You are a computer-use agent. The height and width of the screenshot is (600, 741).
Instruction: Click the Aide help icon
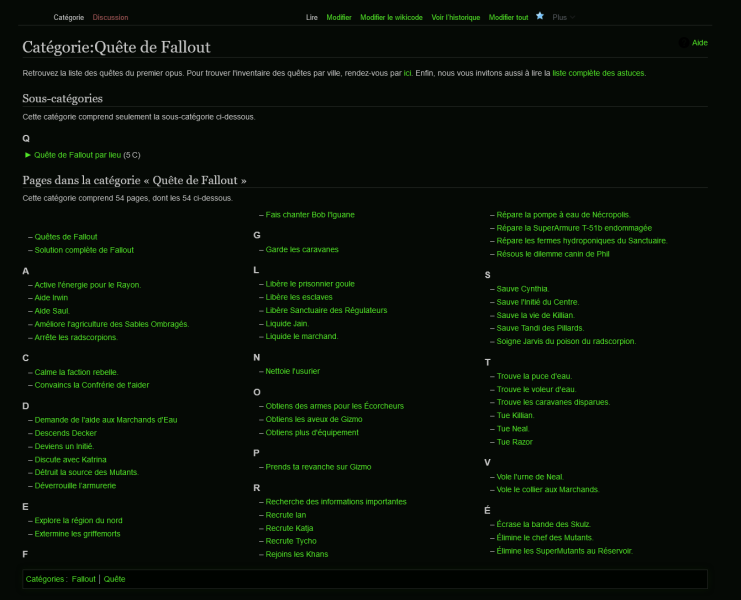[683, 43]
